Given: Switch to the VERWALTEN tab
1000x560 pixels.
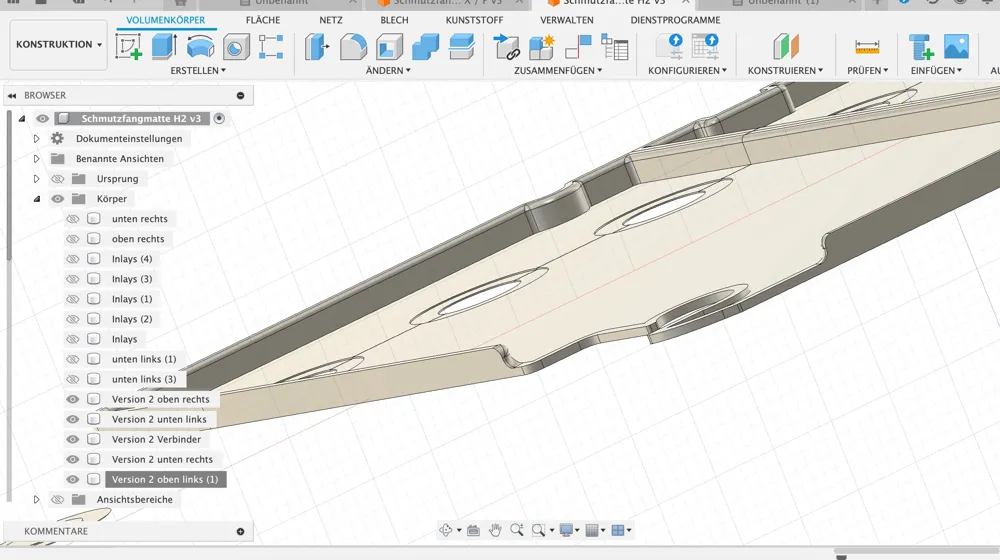Looking at the screenshot, I should (x=567, y=20).
